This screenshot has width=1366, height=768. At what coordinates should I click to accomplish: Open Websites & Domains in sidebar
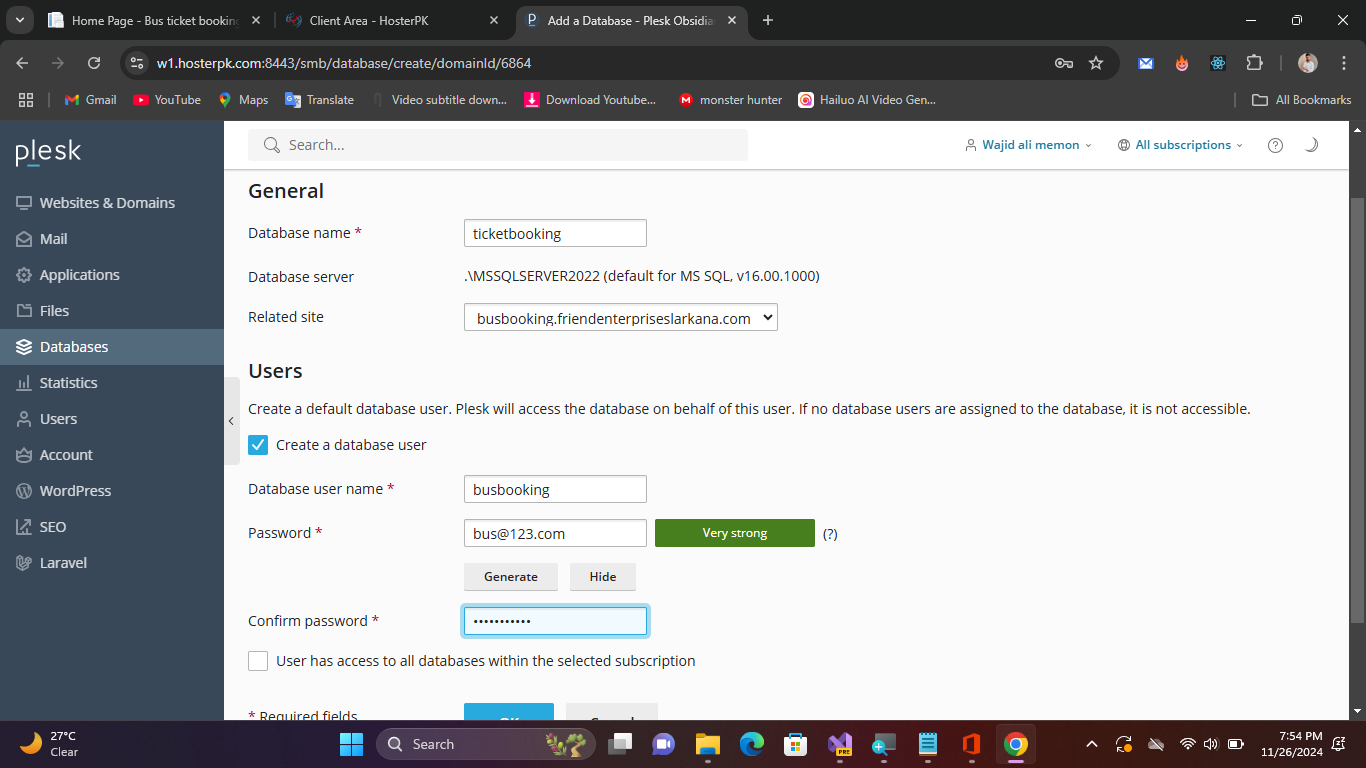tap(107, 203)
